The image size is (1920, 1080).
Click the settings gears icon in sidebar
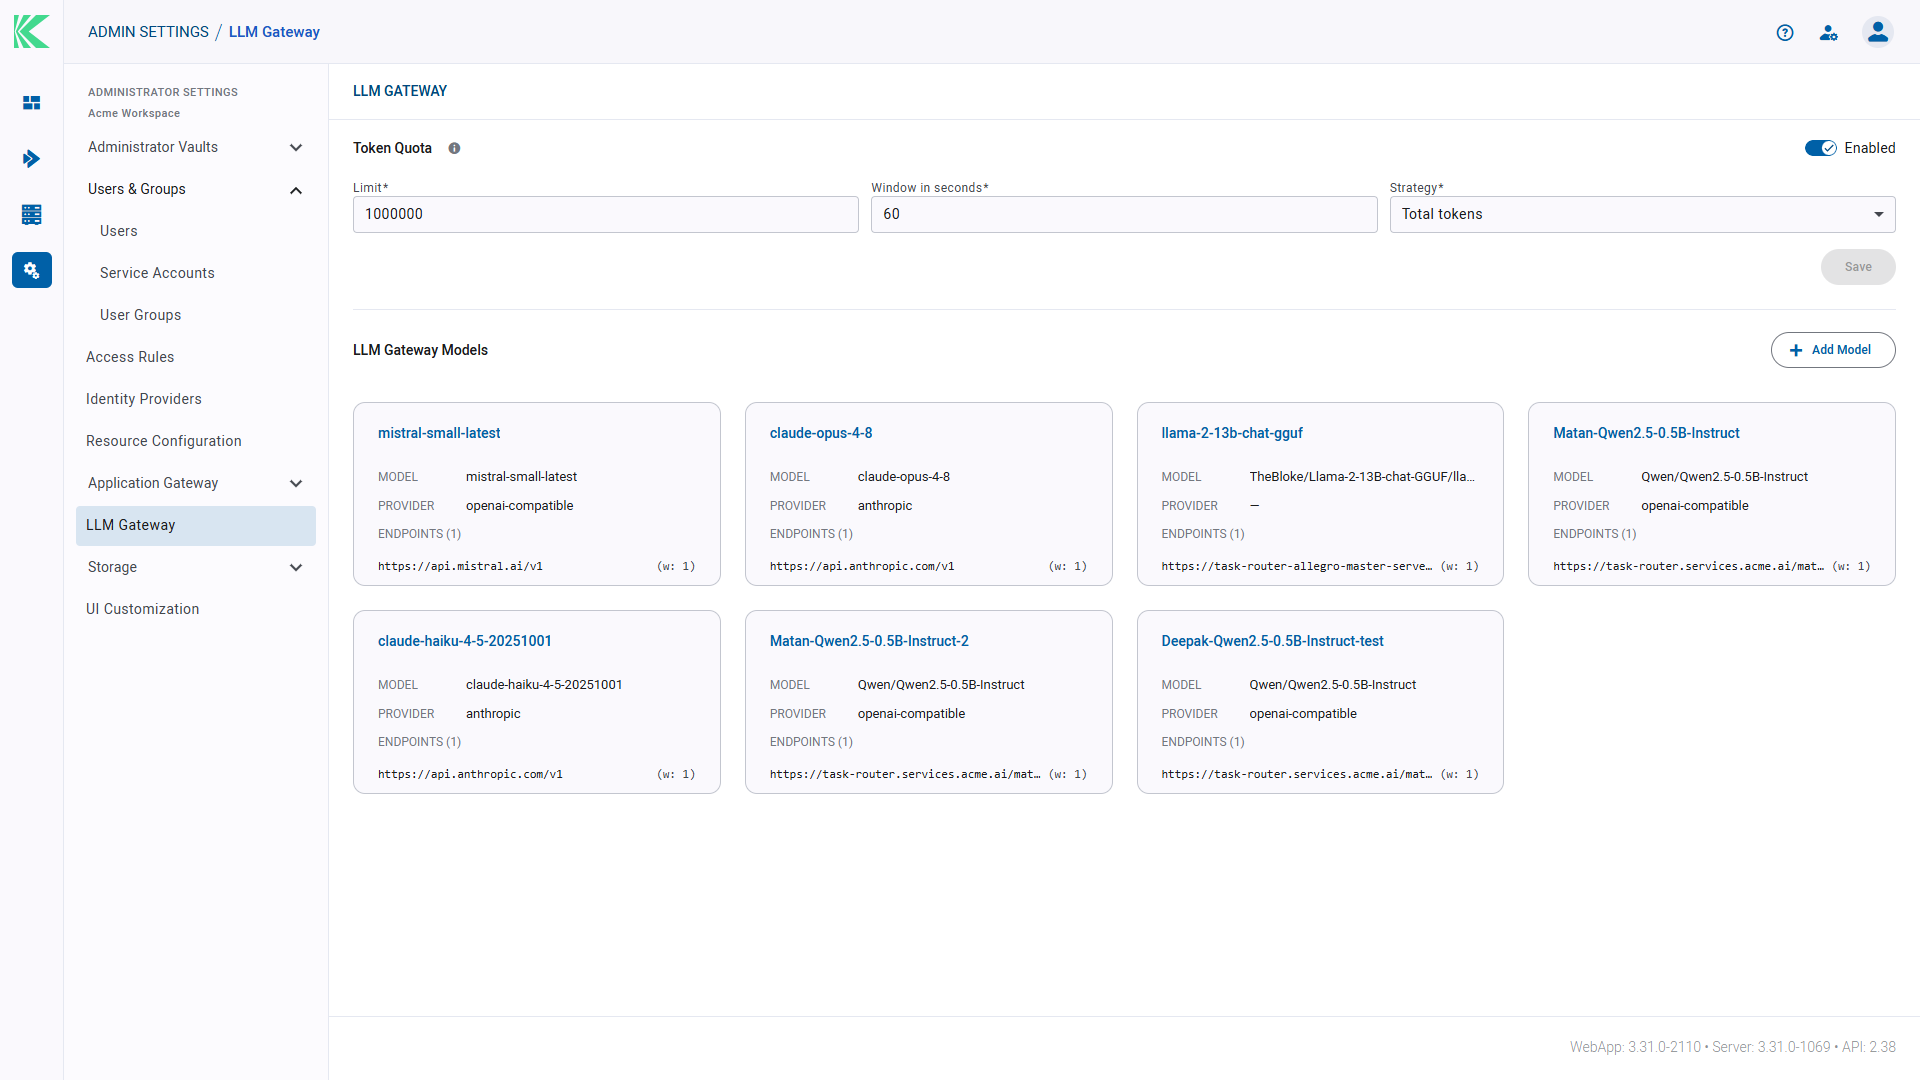(32, 270)
